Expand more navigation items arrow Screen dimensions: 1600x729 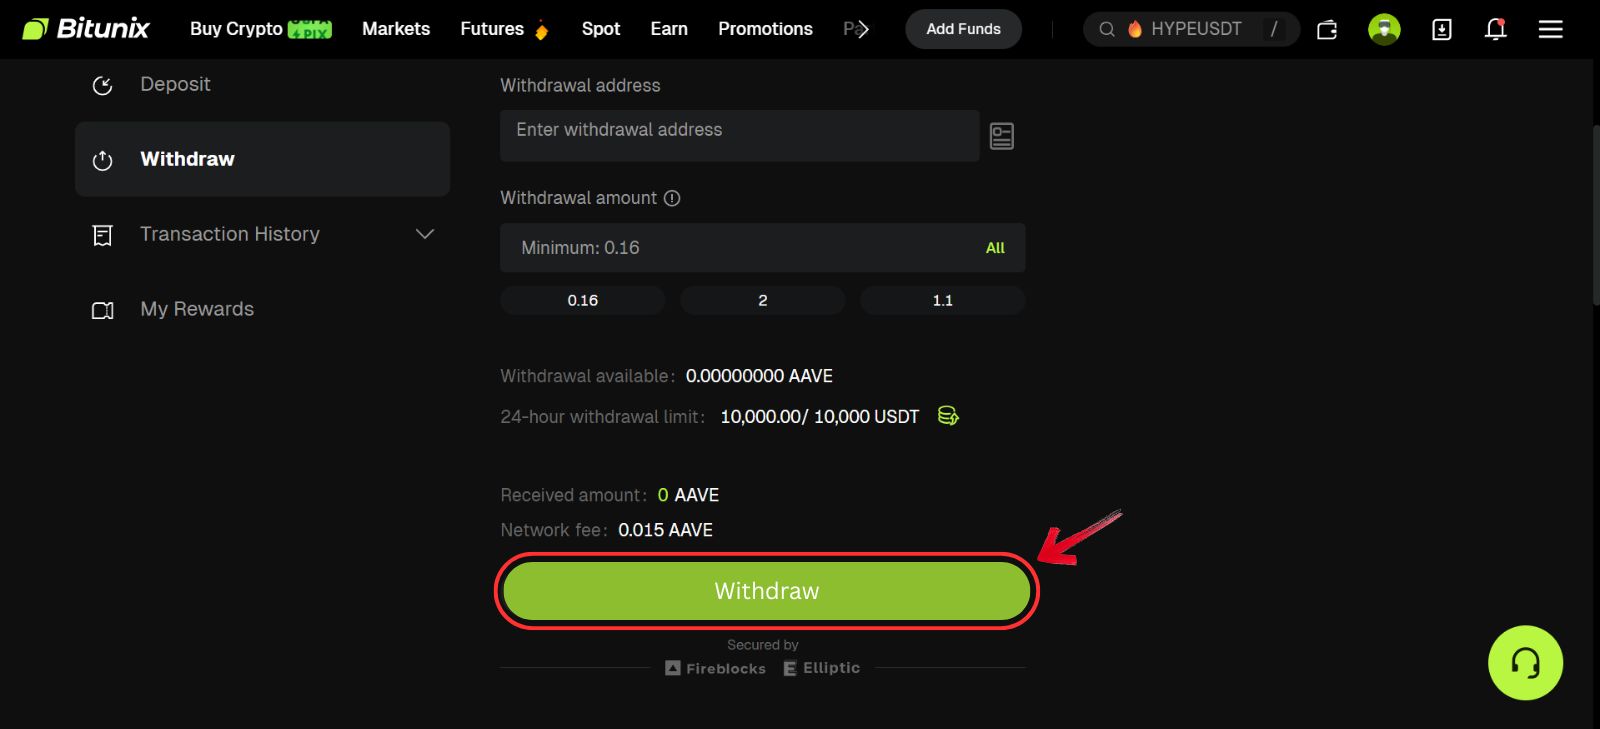[862, 30]
